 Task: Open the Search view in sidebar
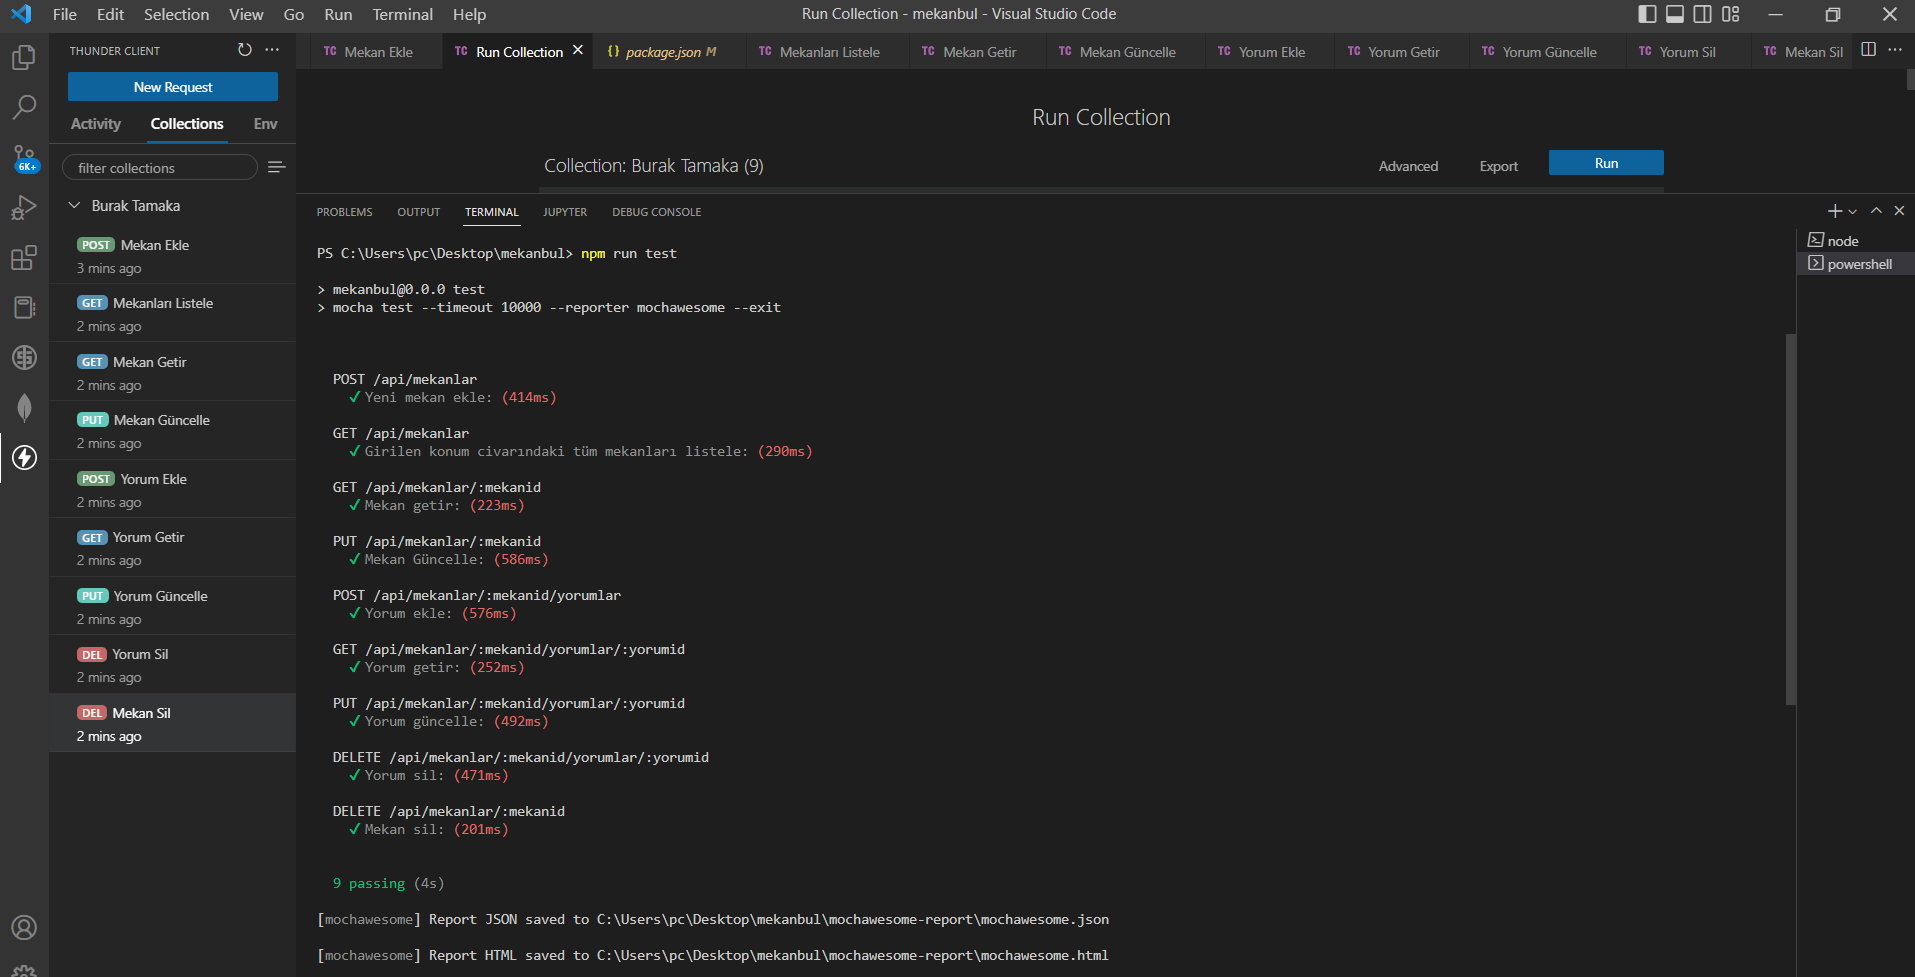[24, 107]
